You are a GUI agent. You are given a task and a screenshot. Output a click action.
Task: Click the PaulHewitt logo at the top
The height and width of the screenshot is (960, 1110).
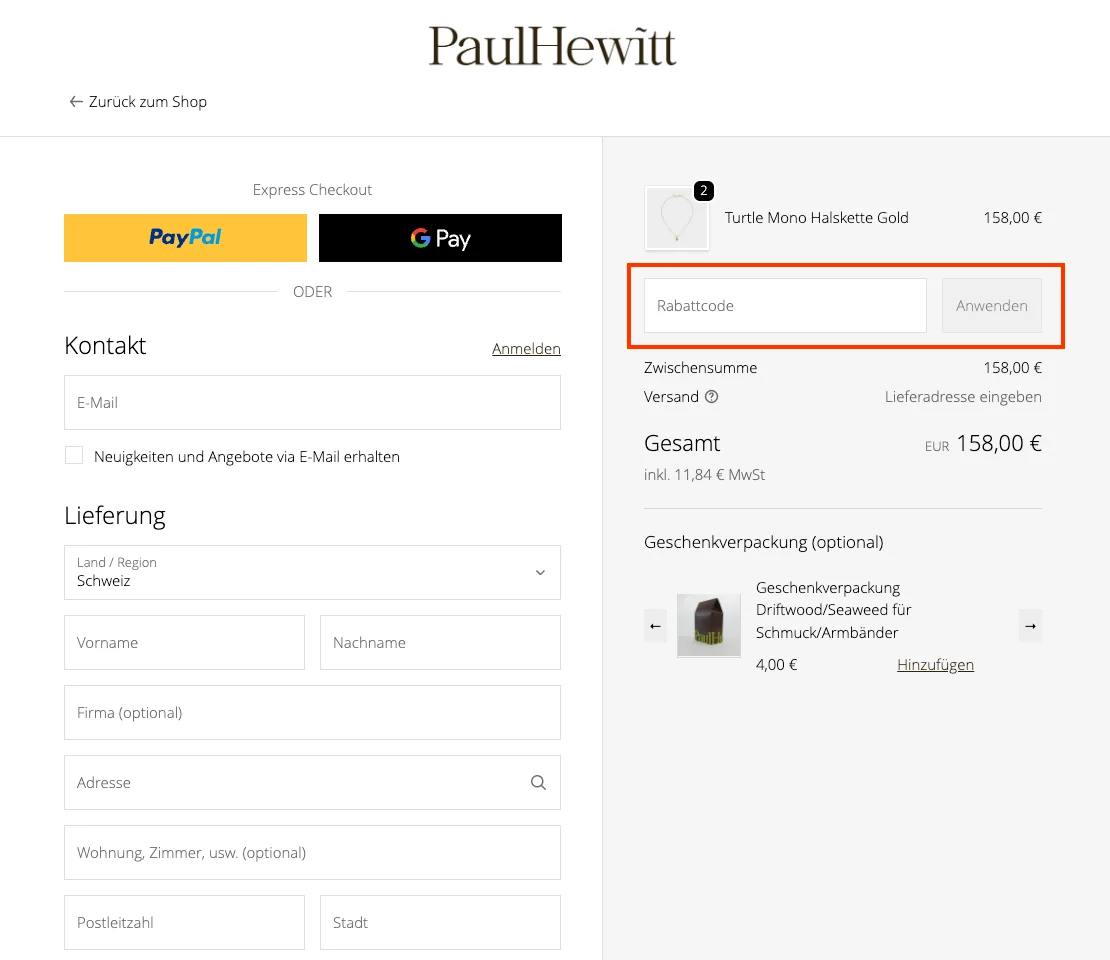(551, 45)
